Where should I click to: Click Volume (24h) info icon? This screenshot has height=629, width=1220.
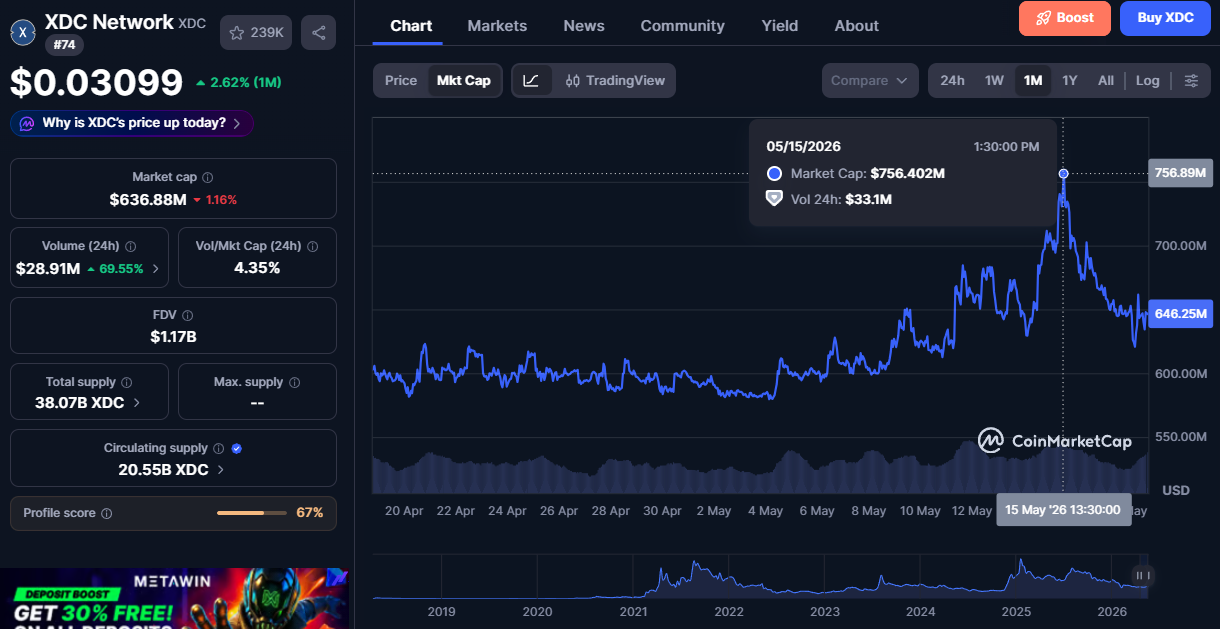(131, 246)
